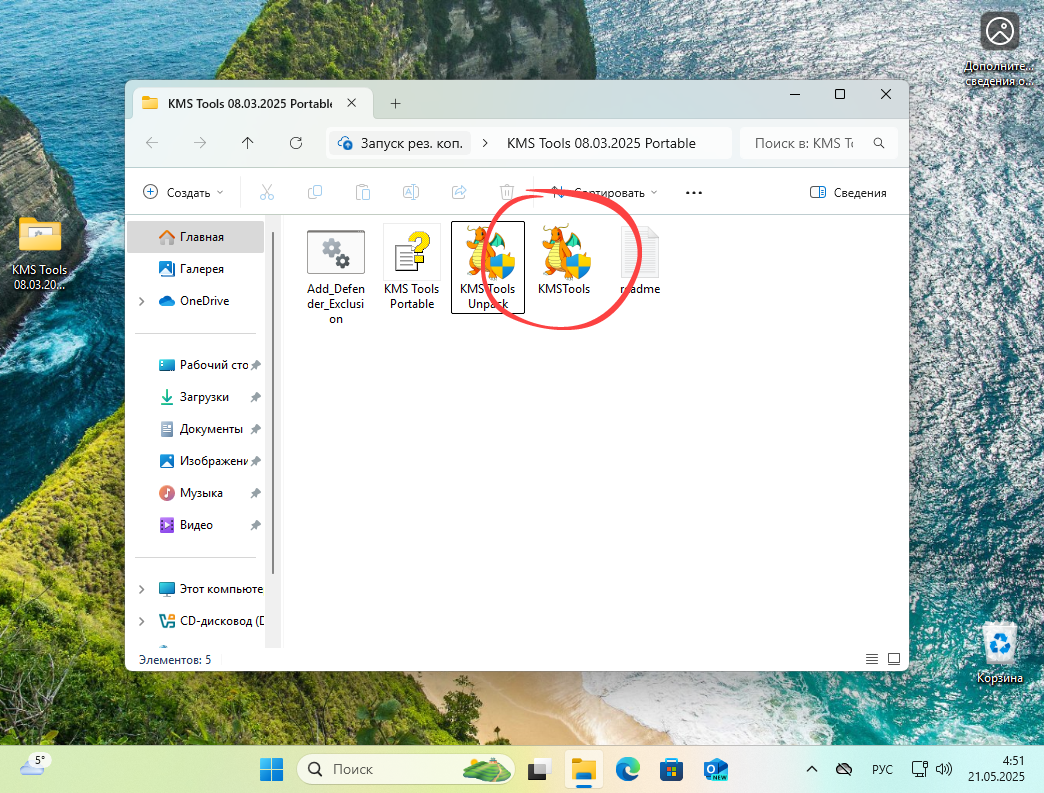
Task: Go to Загрузки in the sidebar
Action: [204, 397]
